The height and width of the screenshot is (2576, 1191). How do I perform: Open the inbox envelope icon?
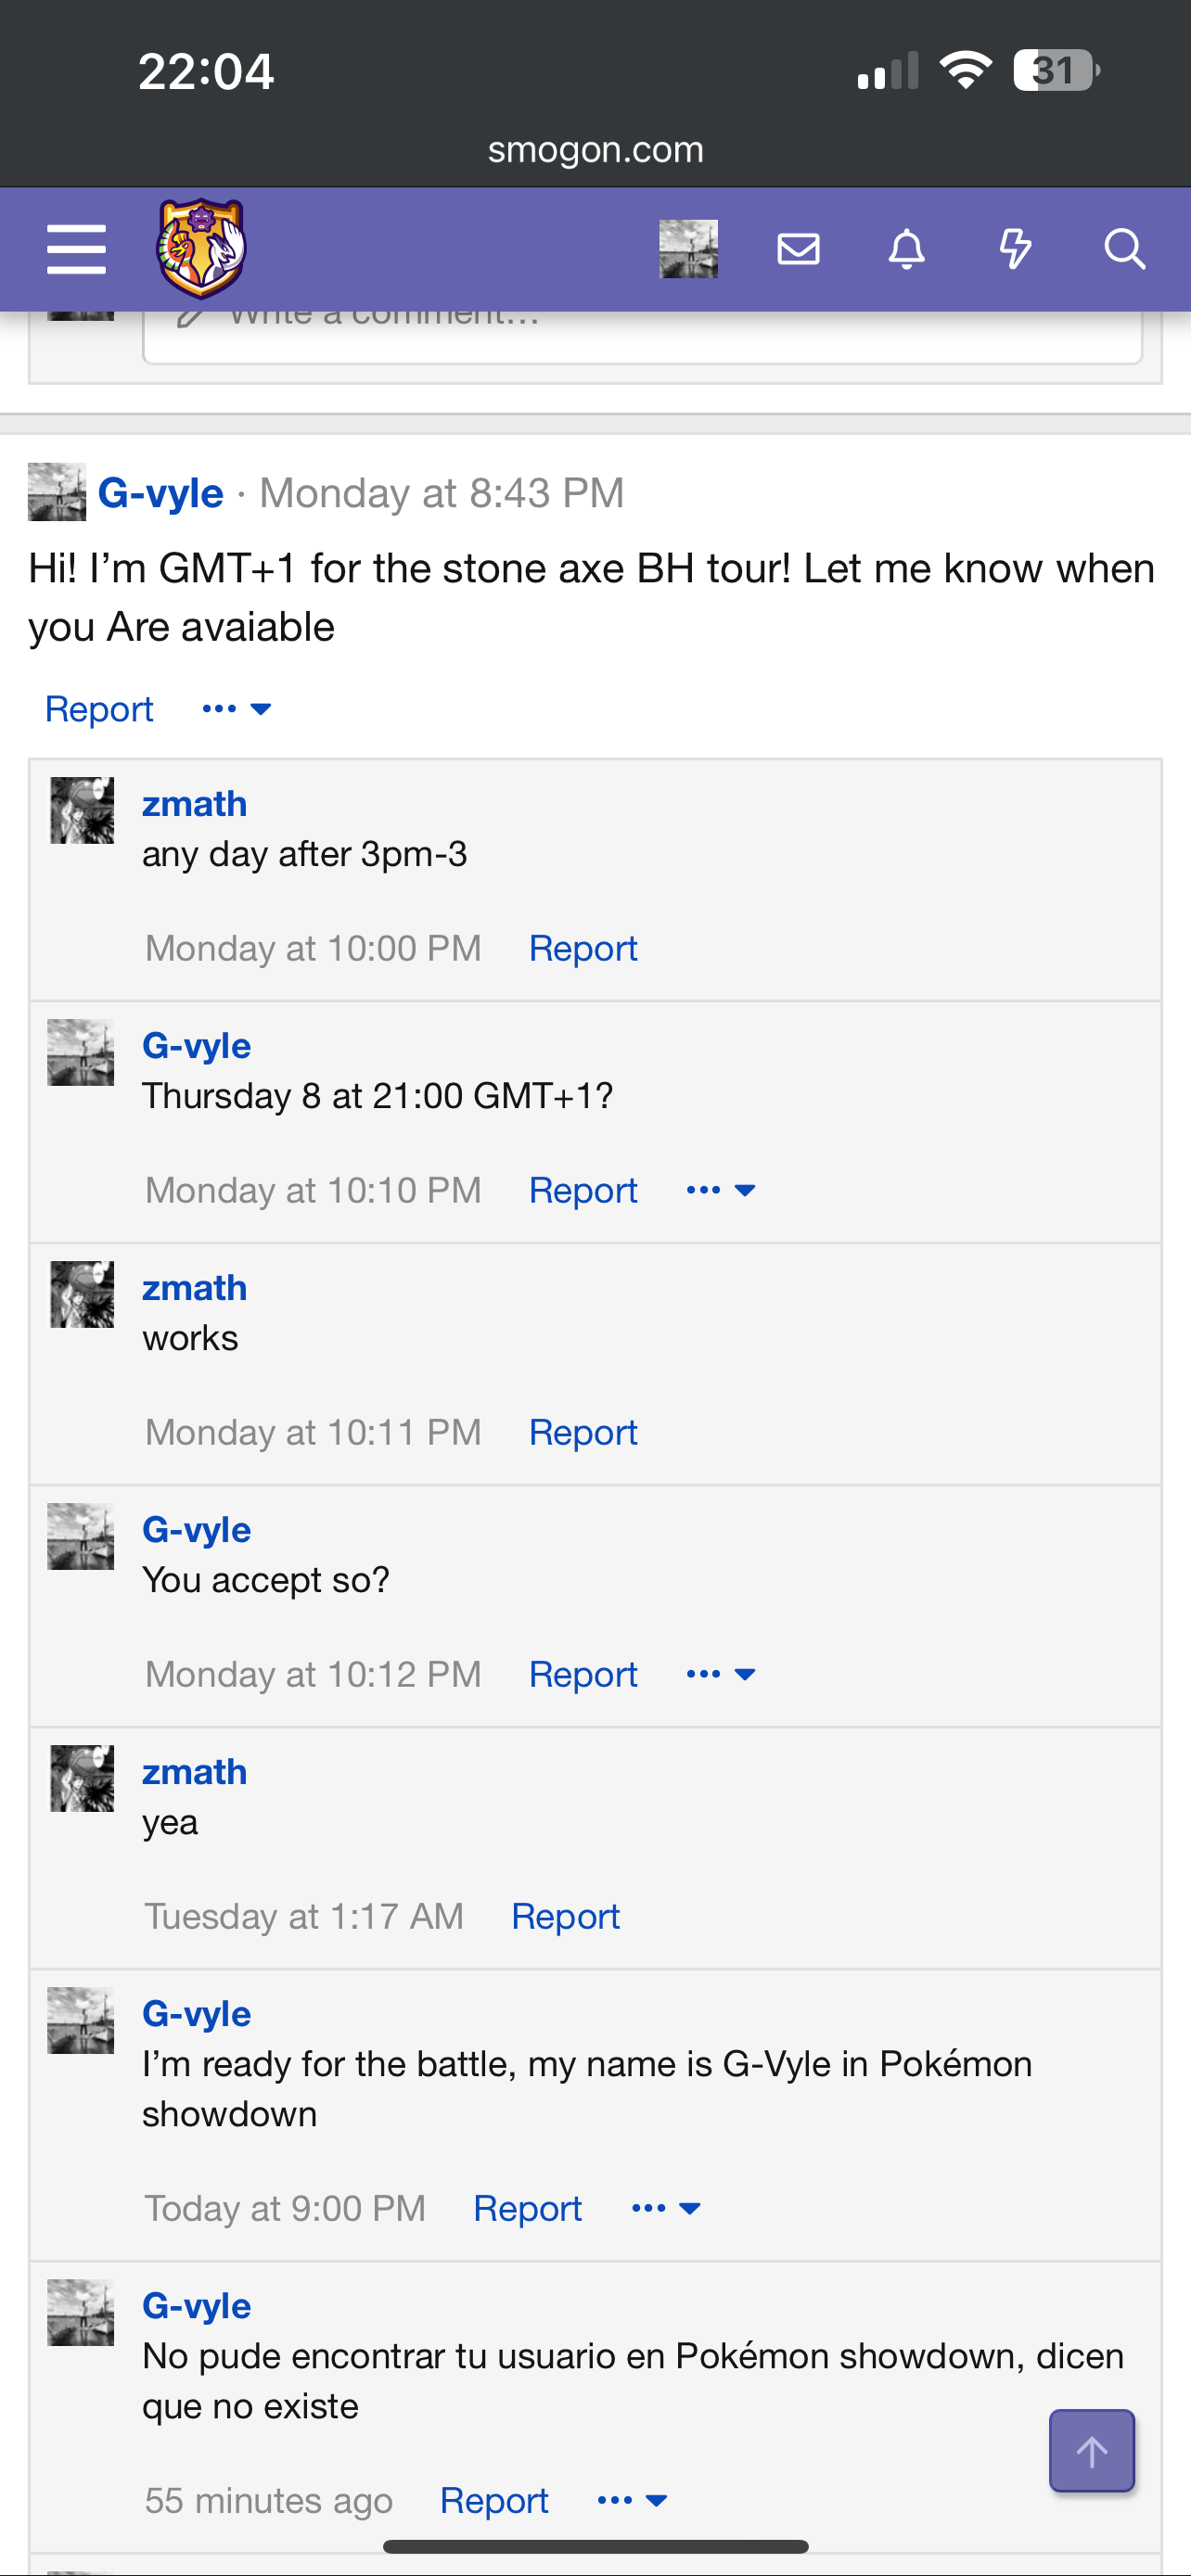click(798, 249)
